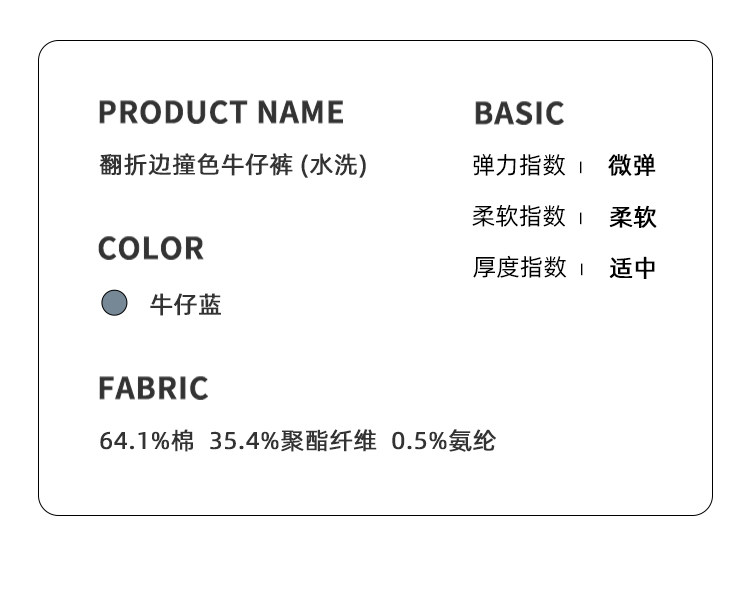Click the FABRIC section heading
Viewport: 750px width, 603px height.
tap(153, 388)
